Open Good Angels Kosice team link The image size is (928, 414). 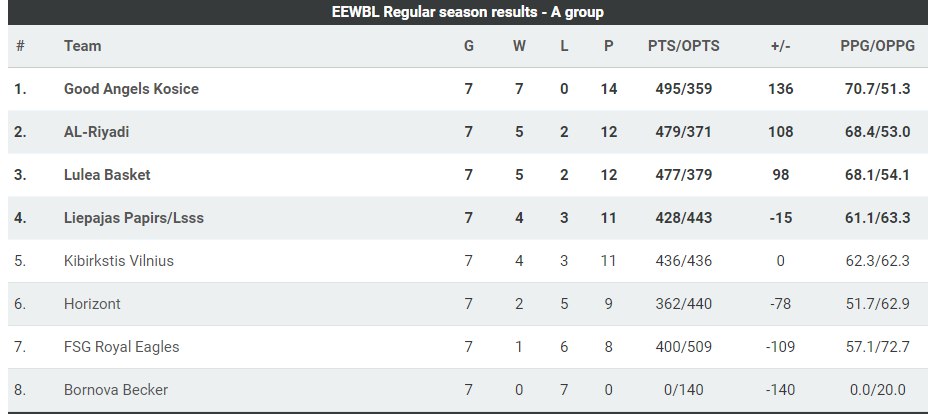pyautogui.click(x=131, y=89)
